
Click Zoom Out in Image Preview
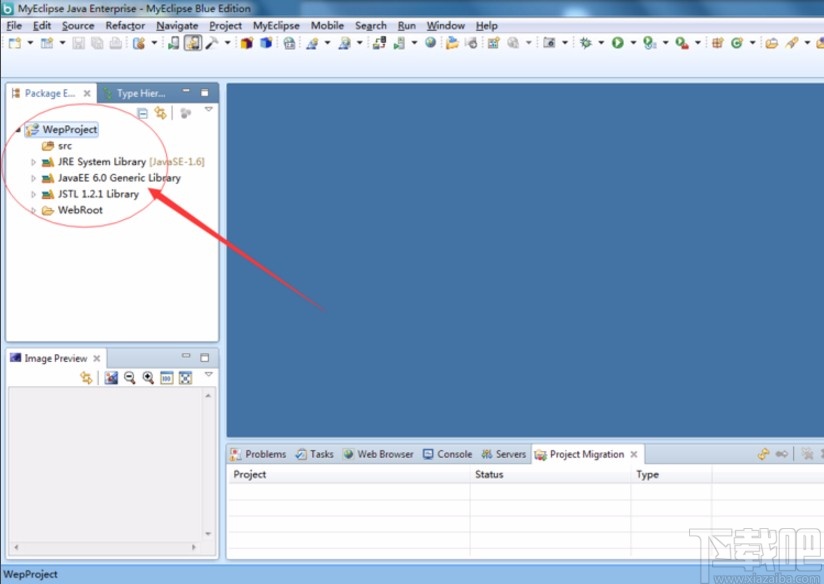tap(129, 377)
